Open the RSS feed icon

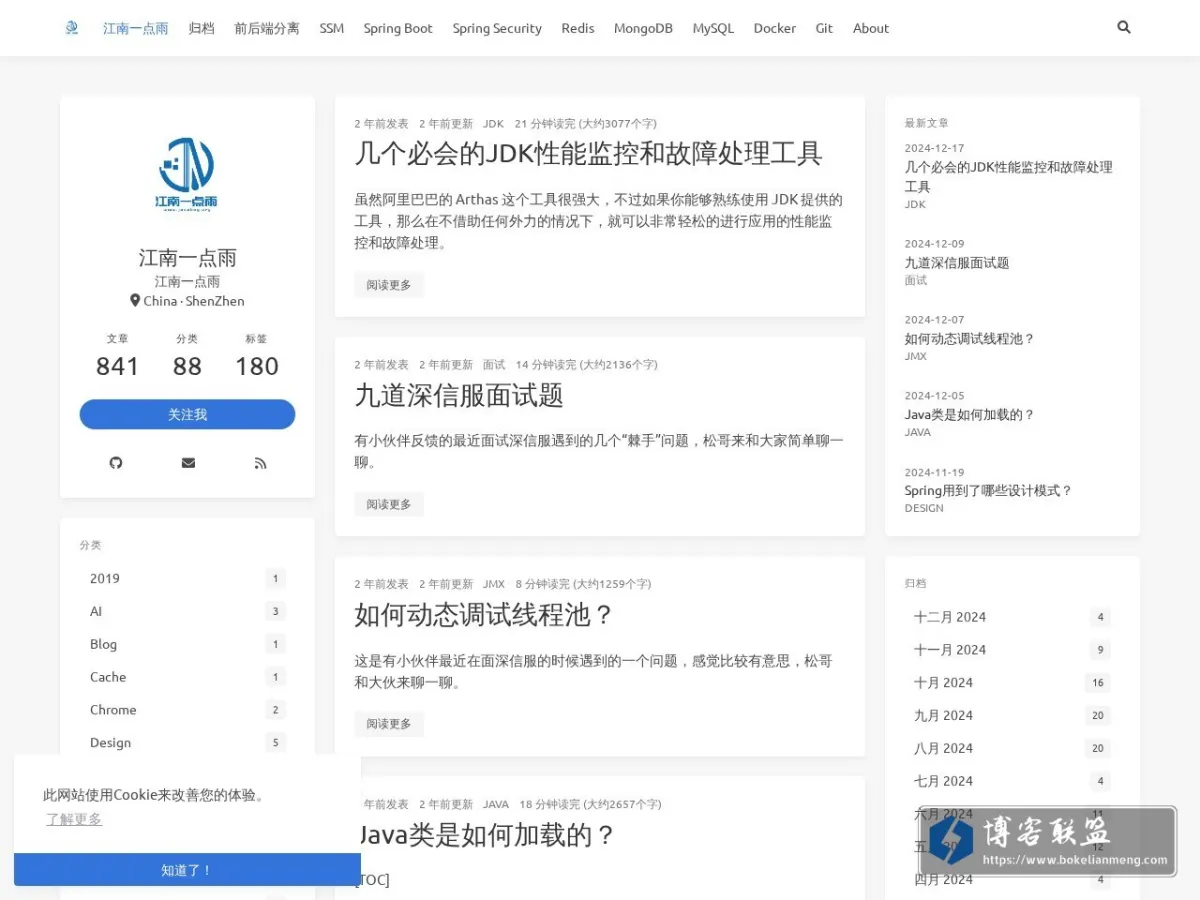click(260, 462)
